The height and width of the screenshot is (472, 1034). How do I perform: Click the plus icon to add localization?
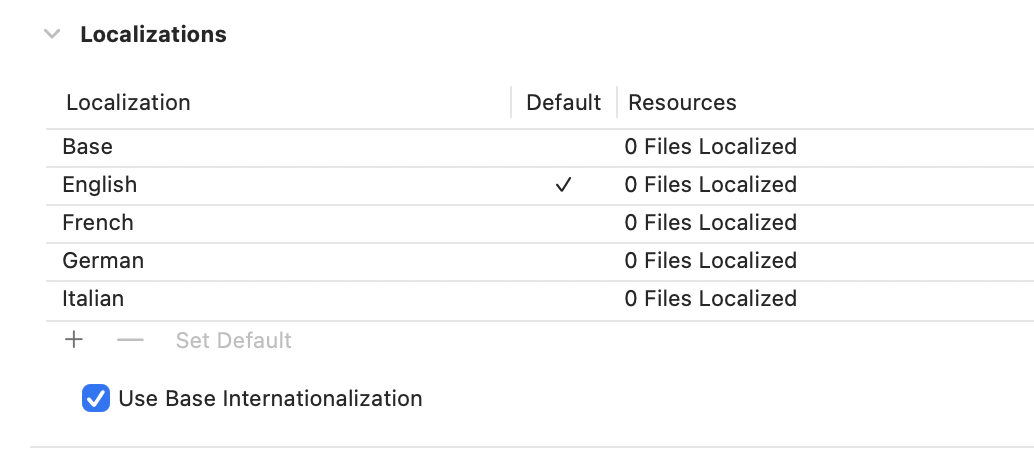[74, 340]
